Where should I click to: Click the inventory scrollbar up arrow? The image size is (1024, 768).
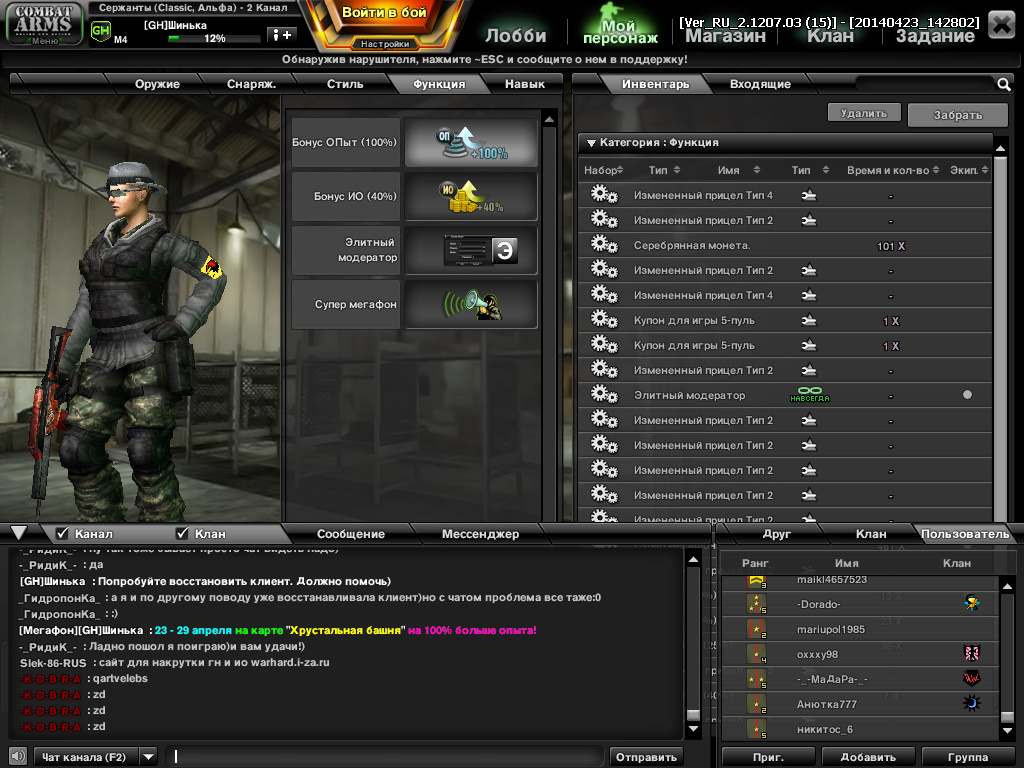(x=1000, y=149)
